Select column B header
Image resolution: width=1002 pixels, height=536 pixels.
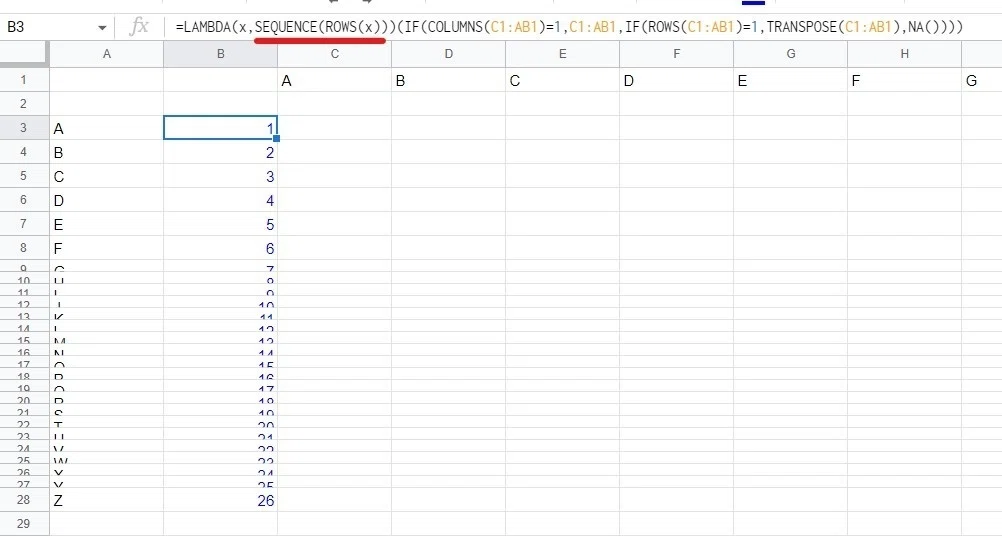coord(220,54)
